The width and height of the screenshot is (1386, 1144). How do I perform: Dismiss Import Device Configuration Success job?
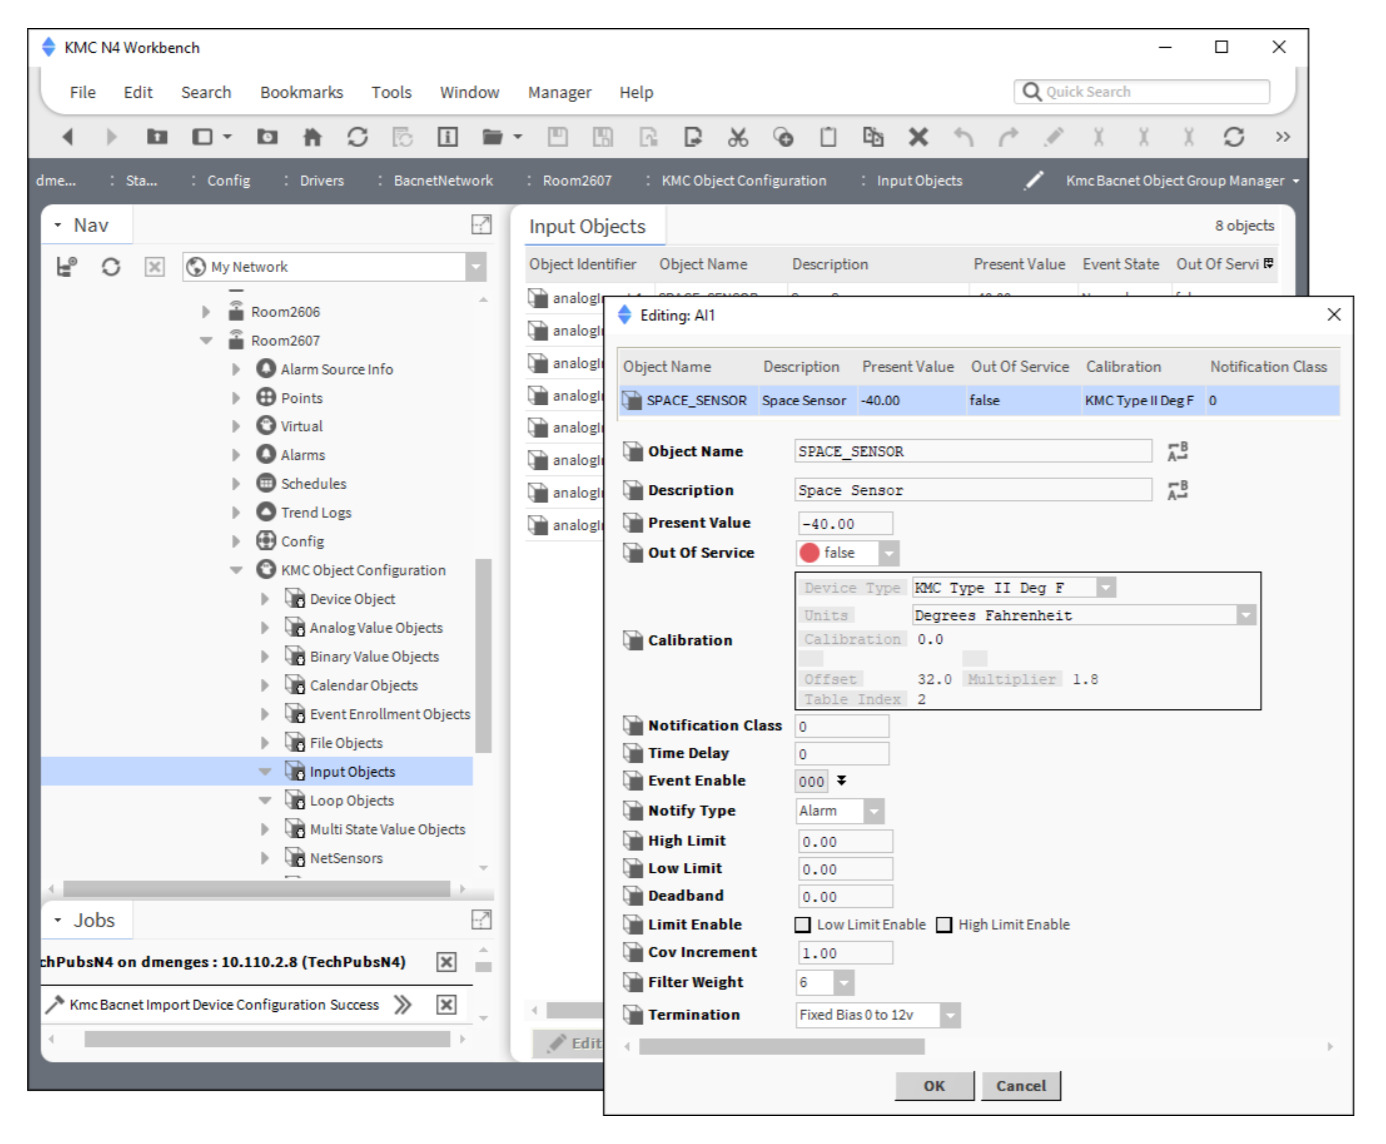(446, 1005)
